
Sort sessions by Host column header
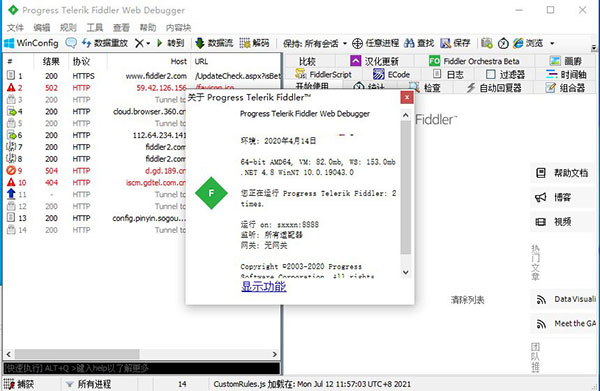pyautogui.click(x=149, y=61)
